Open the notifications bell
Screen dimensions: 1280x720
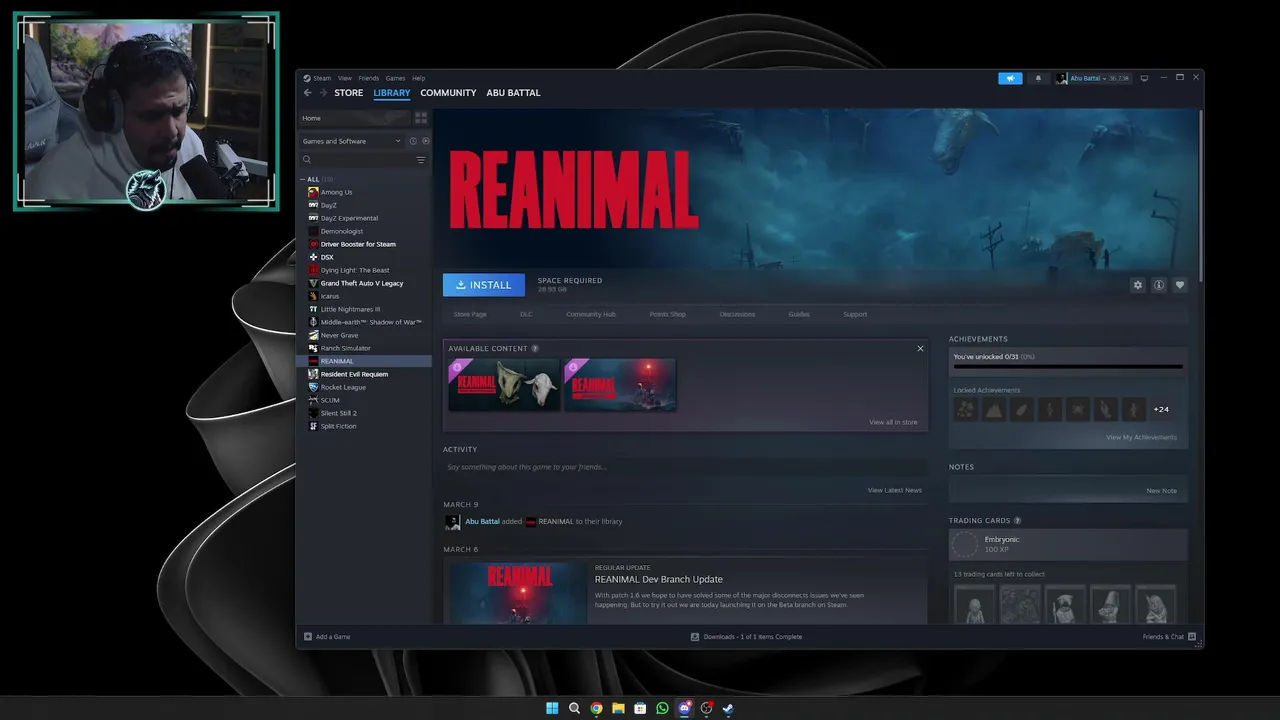click(x=1037, y=78)
